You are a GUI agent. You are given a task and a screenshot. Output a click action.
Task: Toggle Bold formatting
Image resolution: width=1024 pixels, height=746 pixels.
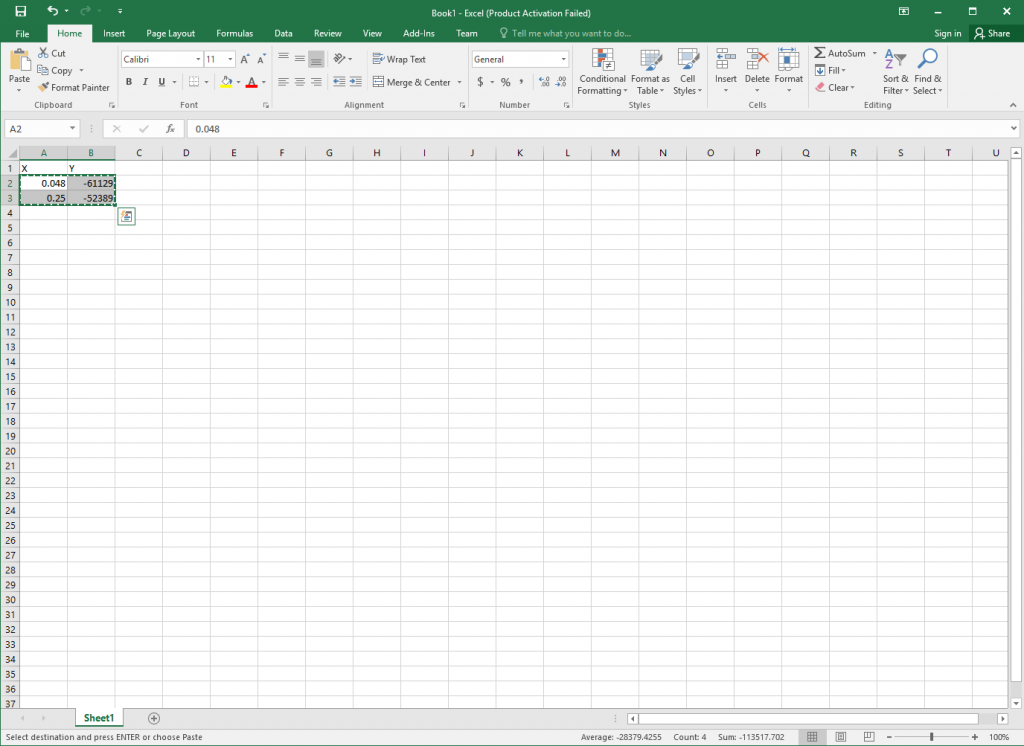(129, 82)
